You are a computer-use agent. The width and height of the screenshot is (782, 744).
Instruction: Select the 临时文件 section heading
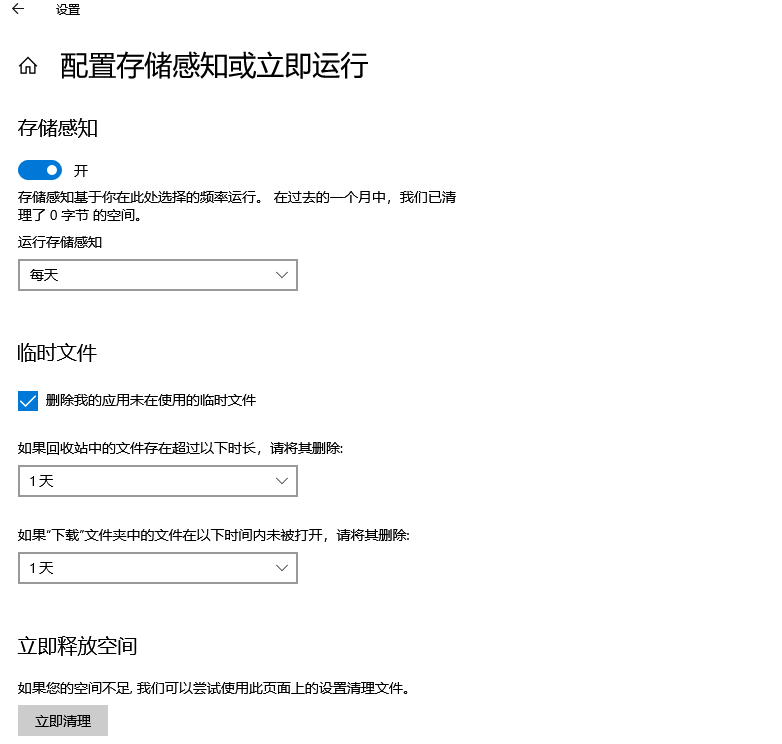click(x=58, y=353)
